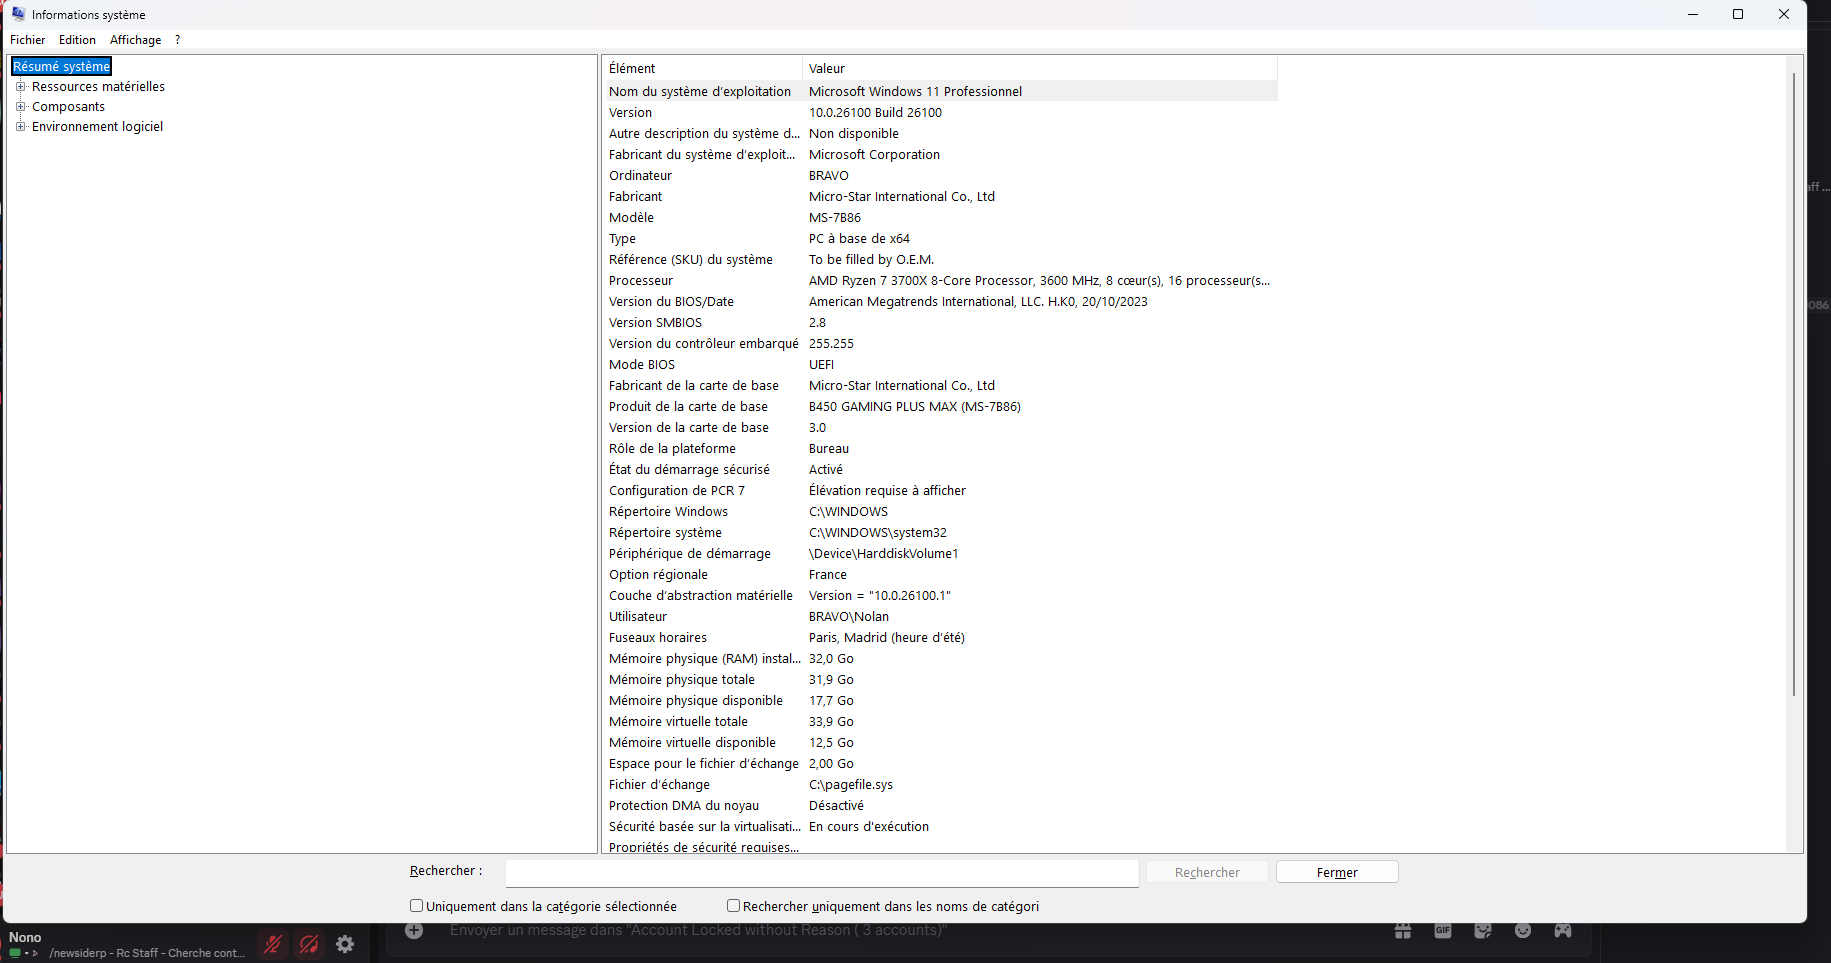The image size is (1831, 963).
Task: Click the 'Élévation requise à afficher' value
Action: click(x=887, y=490)
